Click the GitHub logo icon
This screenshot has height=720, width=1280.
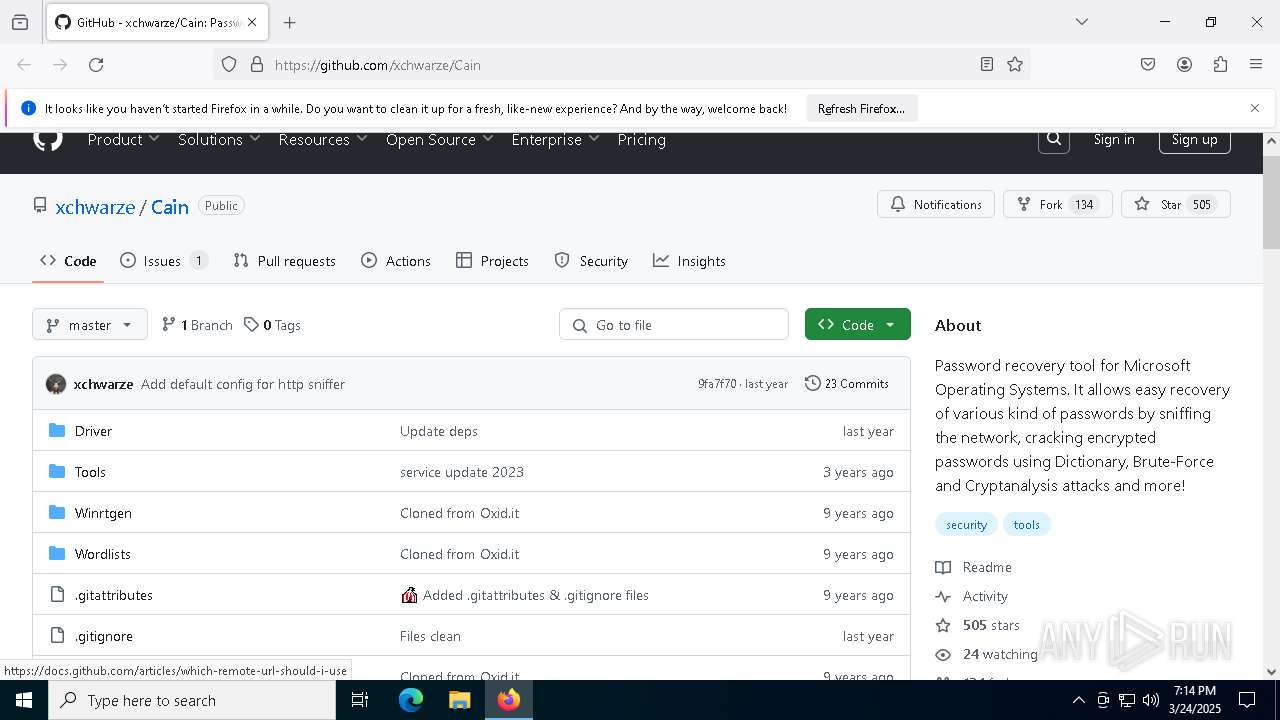coord(48,141)
